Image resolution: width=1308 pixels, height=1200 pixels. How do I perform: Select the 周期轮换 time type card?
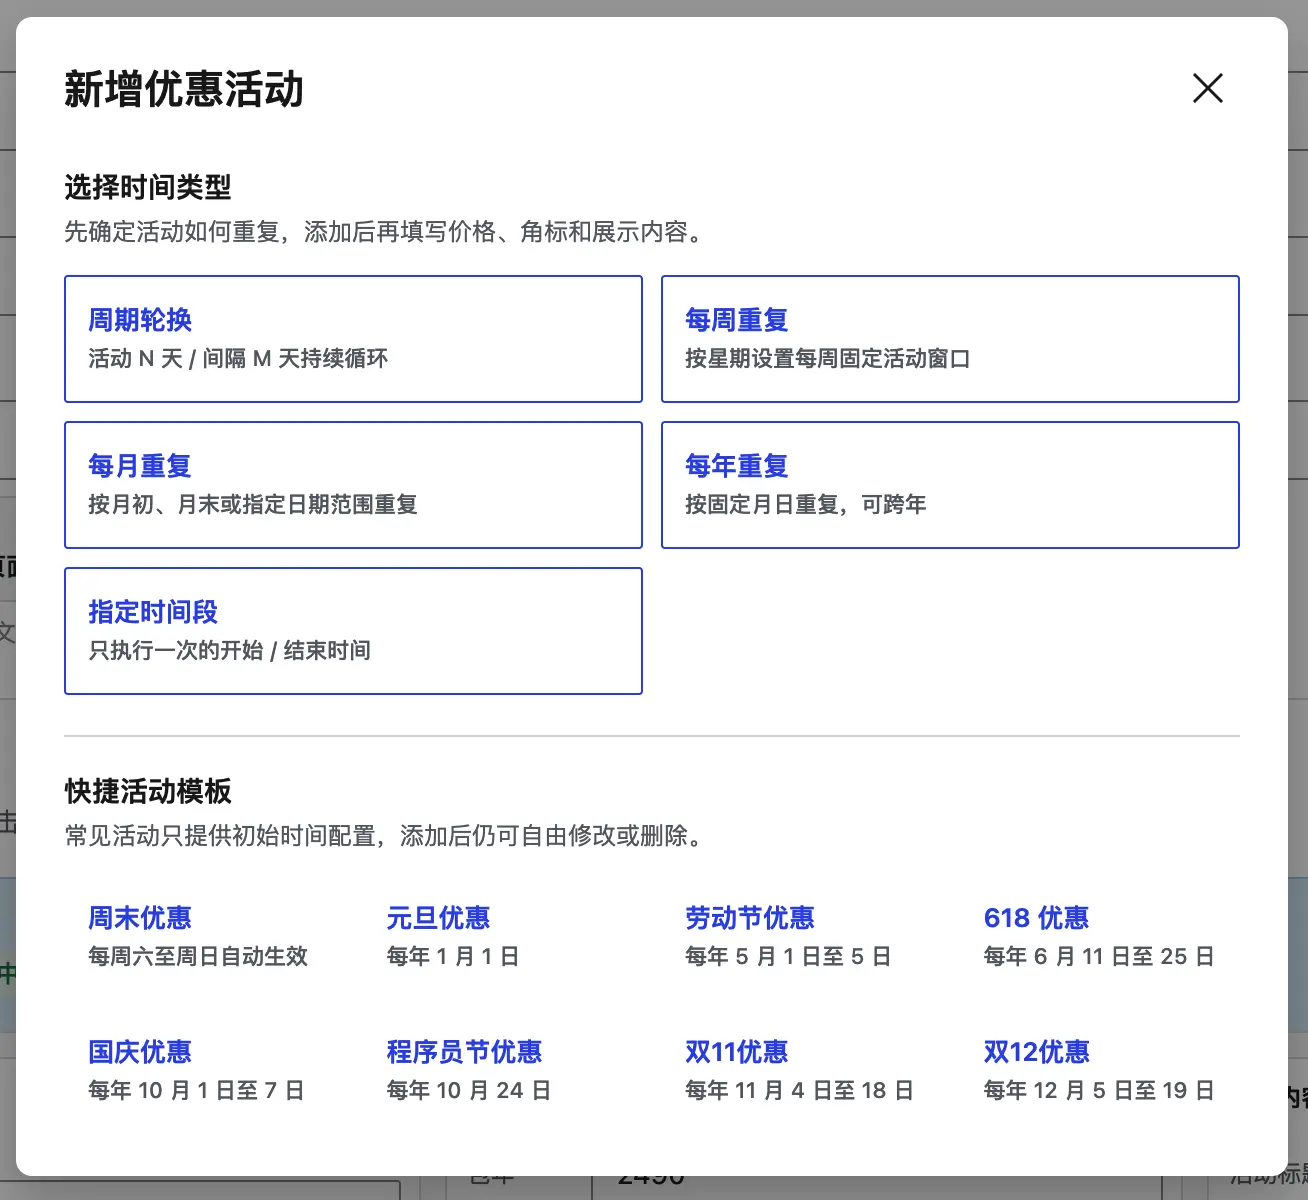click(x=353, y=339)
